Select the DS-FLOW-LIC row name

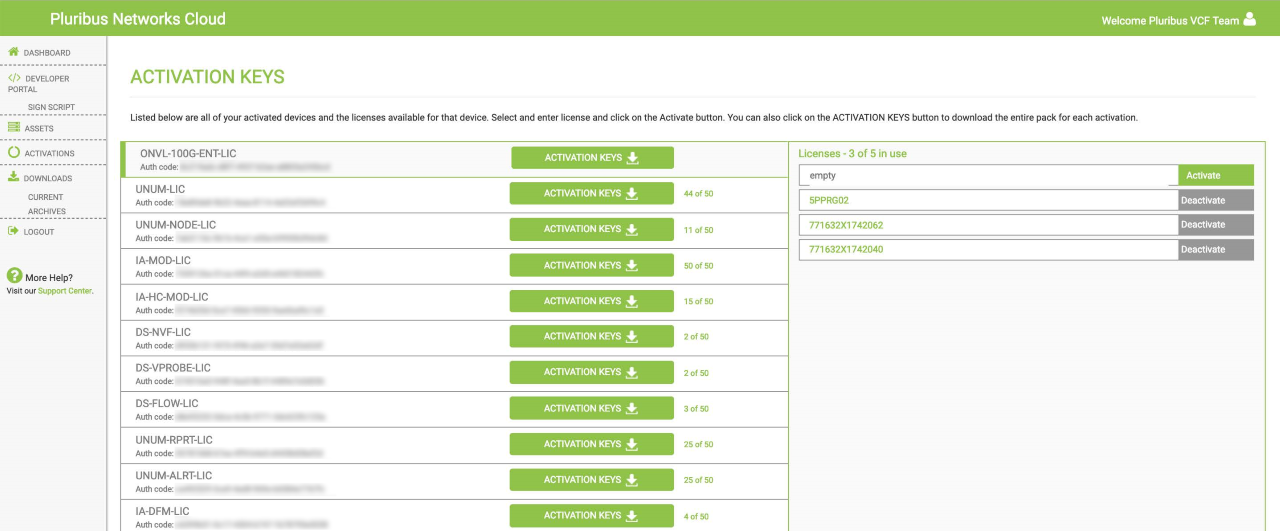[167, 404]
